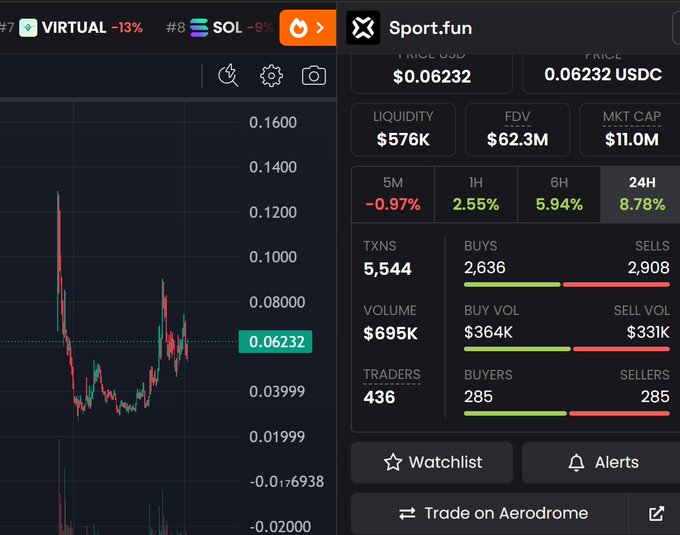Click the 0.08000 price axis label
The width and height of the screenshot is (680, 535).
(277, 302)
